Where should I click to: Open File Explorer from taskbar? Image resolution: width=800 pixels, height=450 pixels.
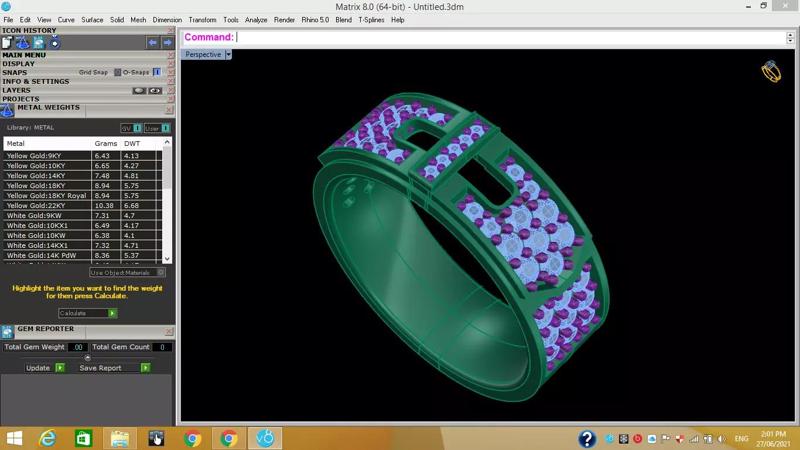pos(119,438)
